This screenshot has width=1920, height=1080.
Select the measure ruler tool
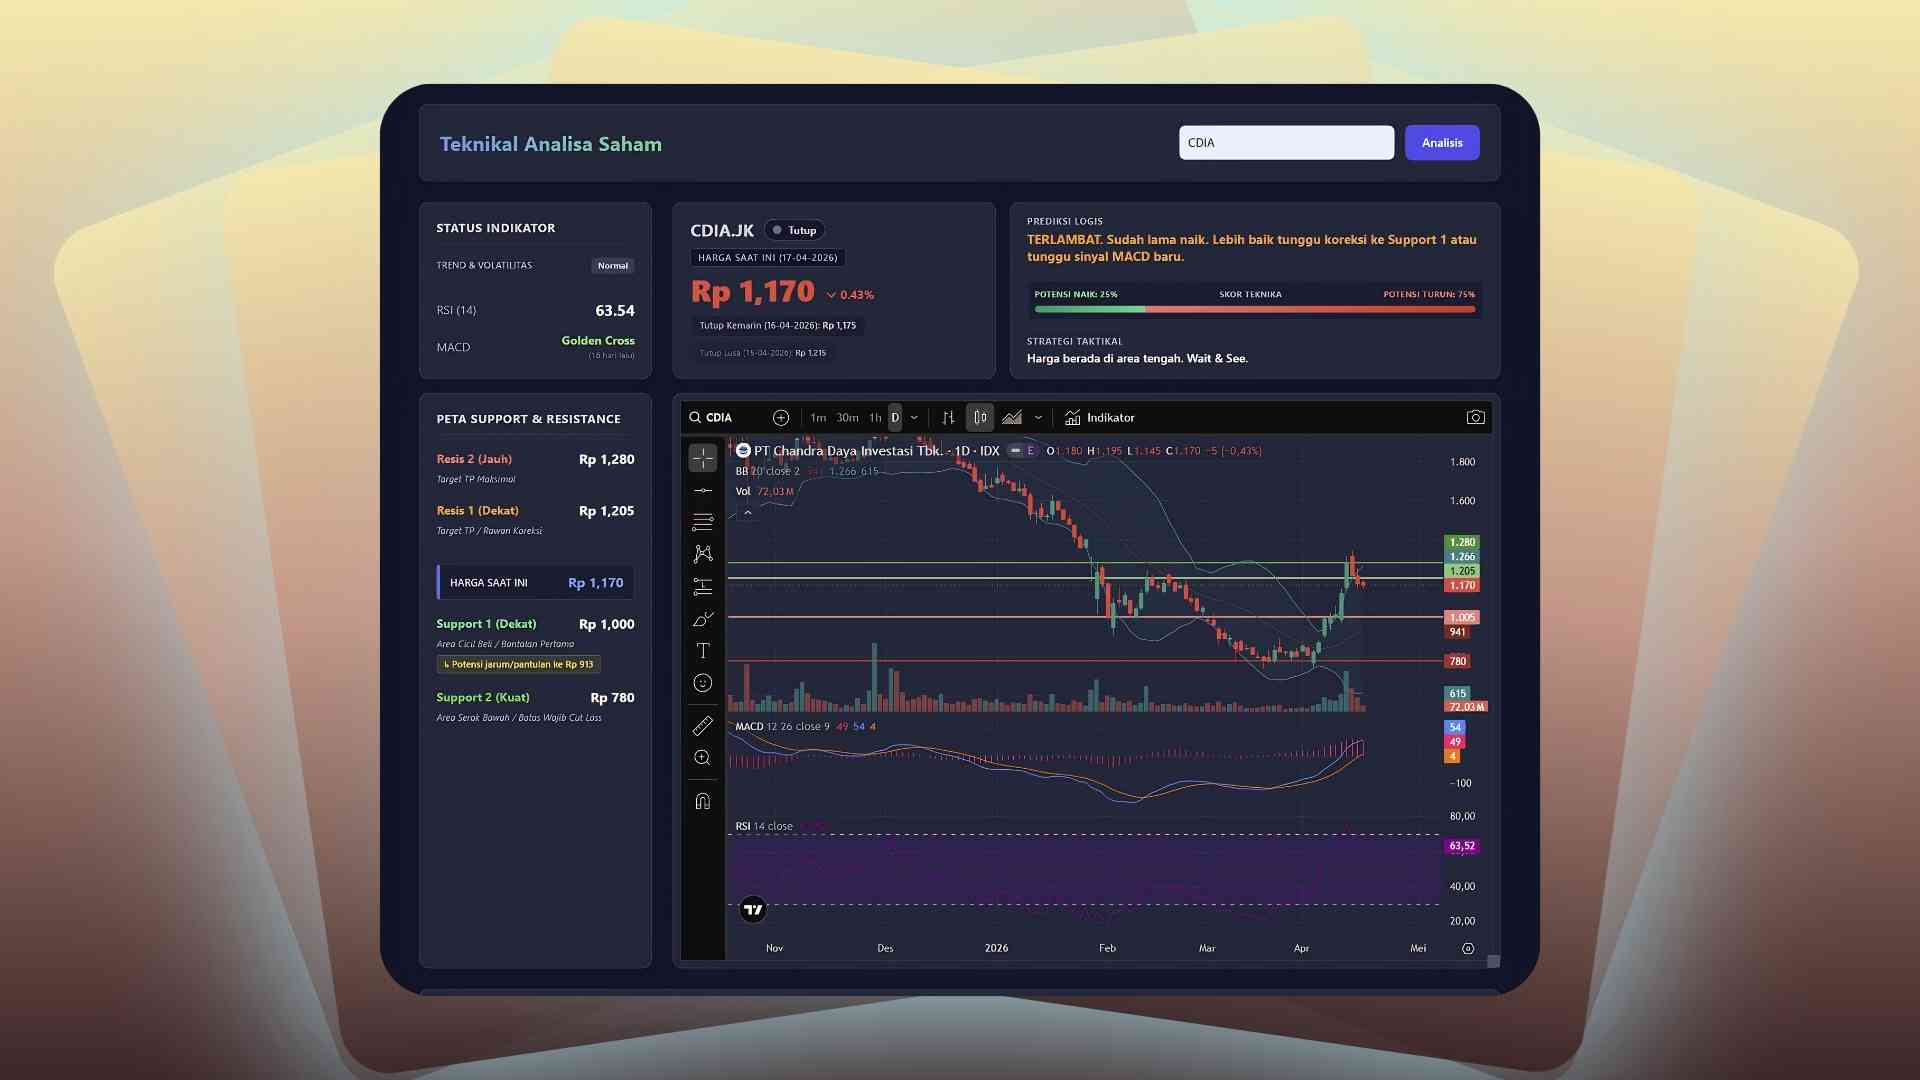point(703,725)
